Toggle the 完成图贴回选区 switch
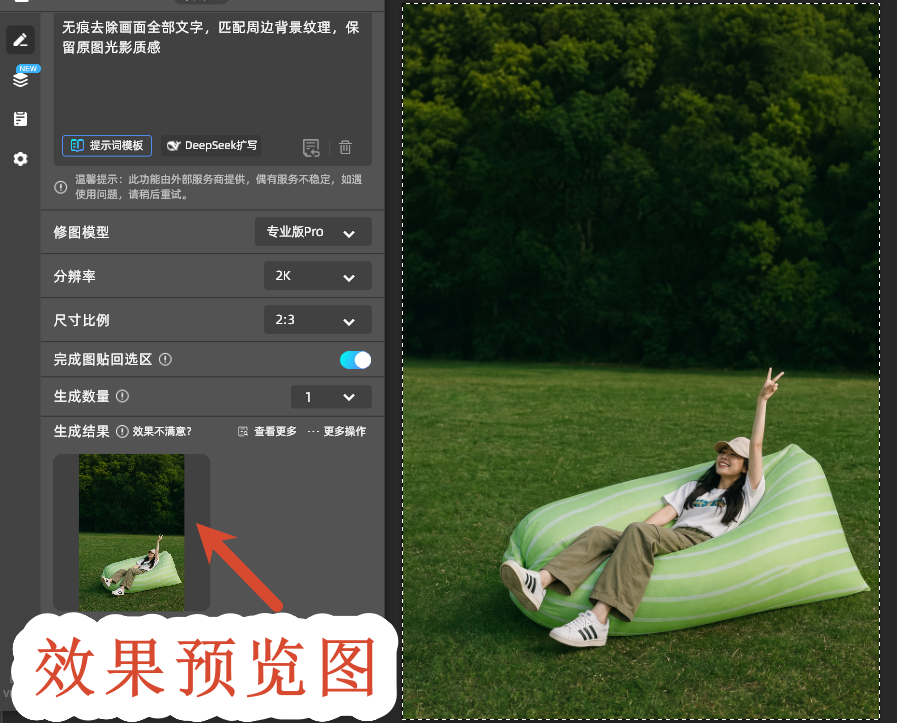 coord(355,360)
